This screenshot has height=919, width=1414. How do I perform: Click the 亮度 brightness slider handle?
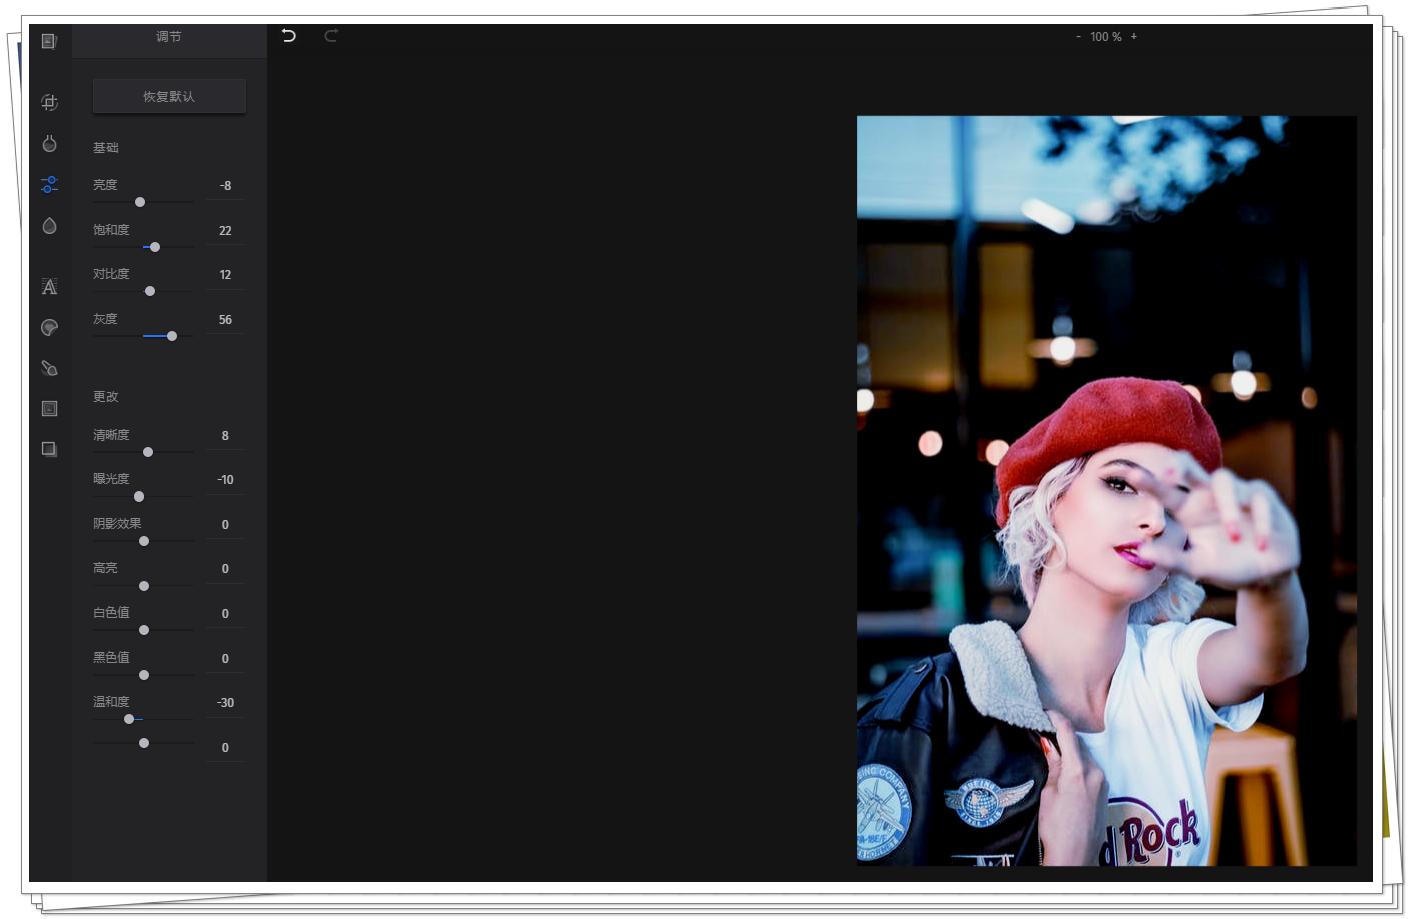[140, 202]
